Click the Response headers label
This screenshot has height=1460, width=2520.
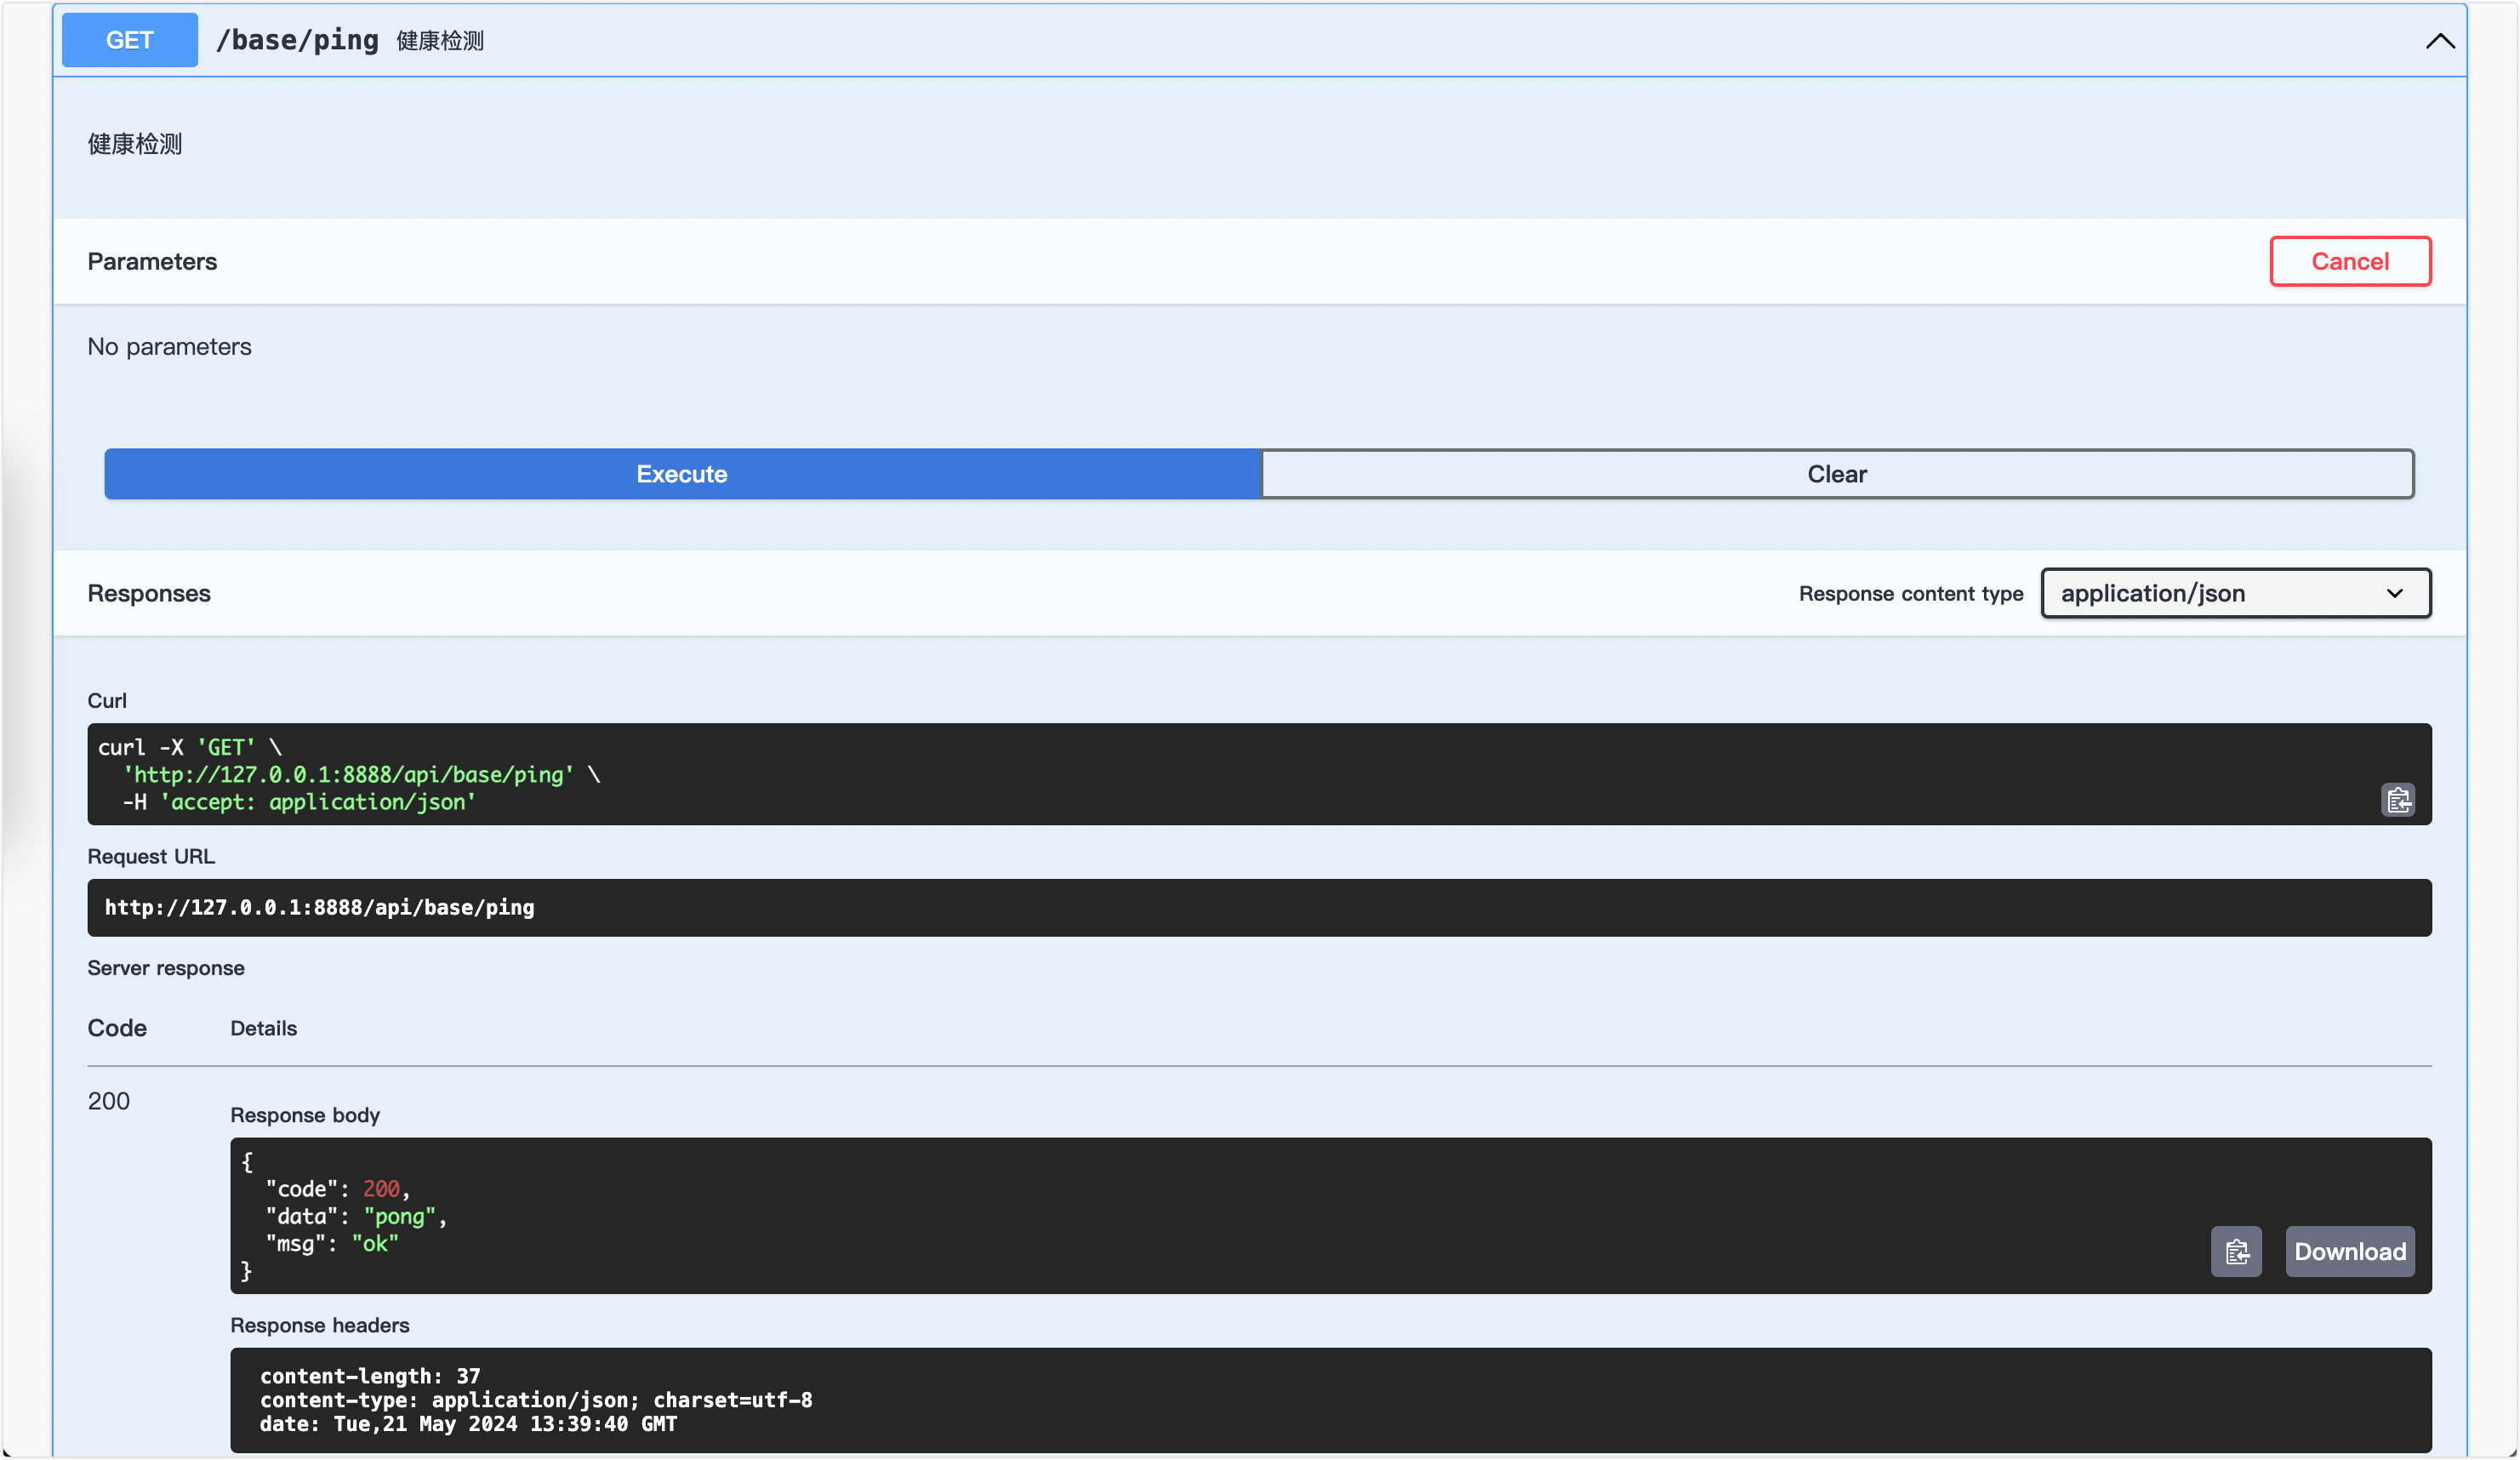click(320, 1325)
